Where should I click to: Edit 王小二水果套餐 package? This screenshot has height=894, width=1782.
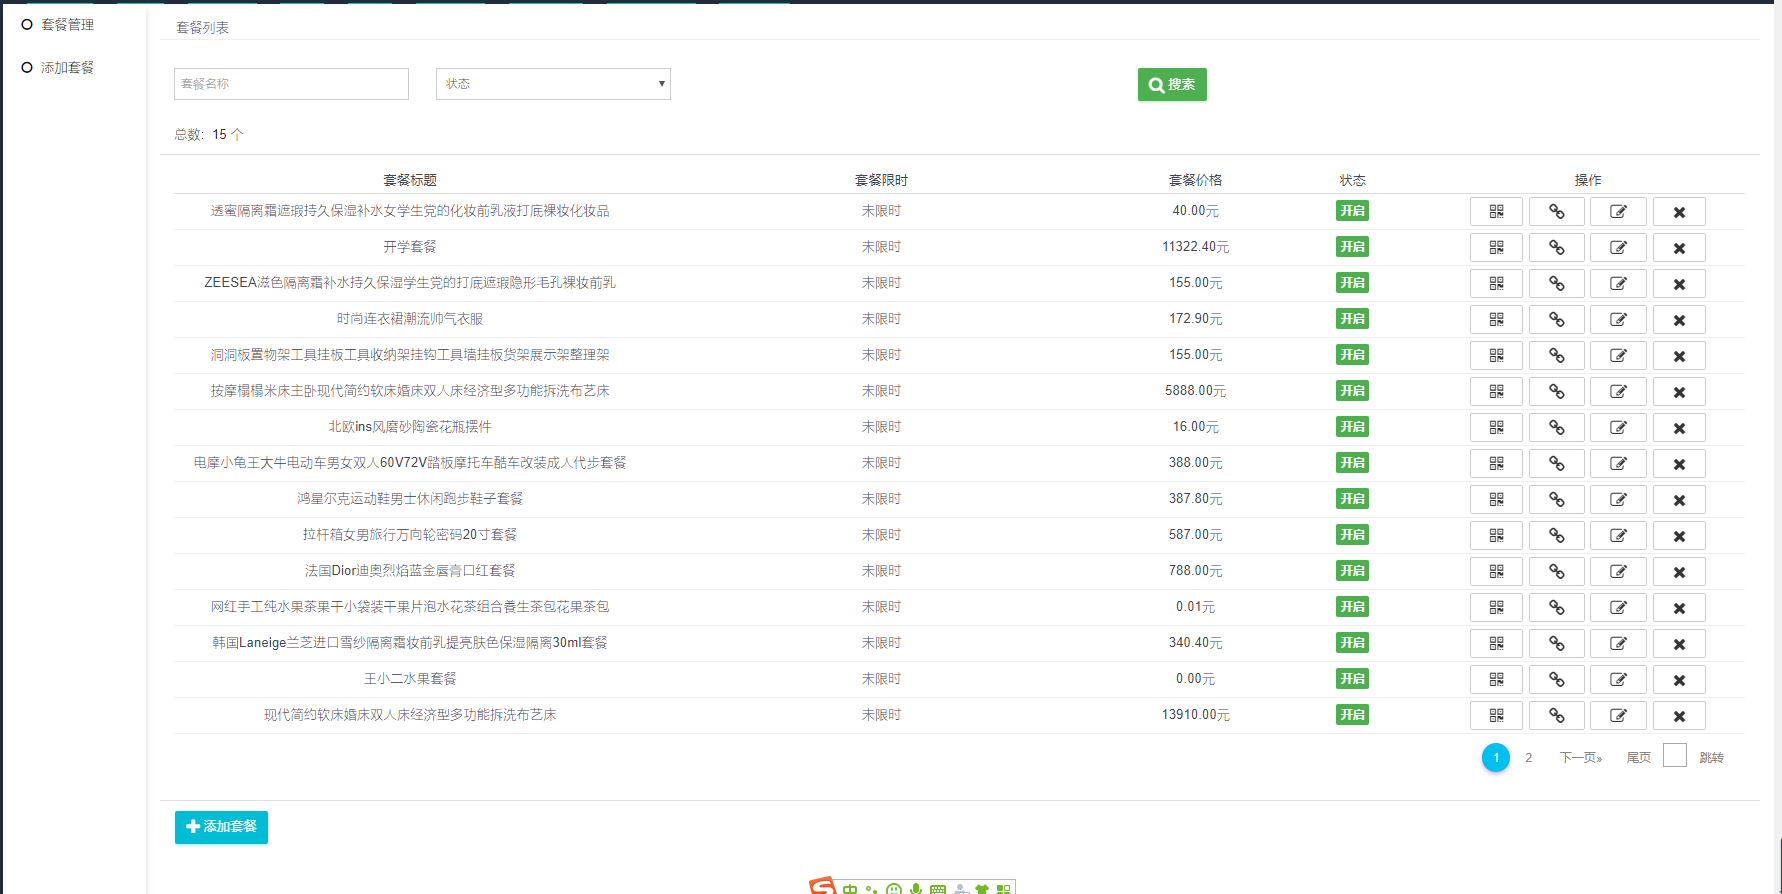pos(1618,679)
